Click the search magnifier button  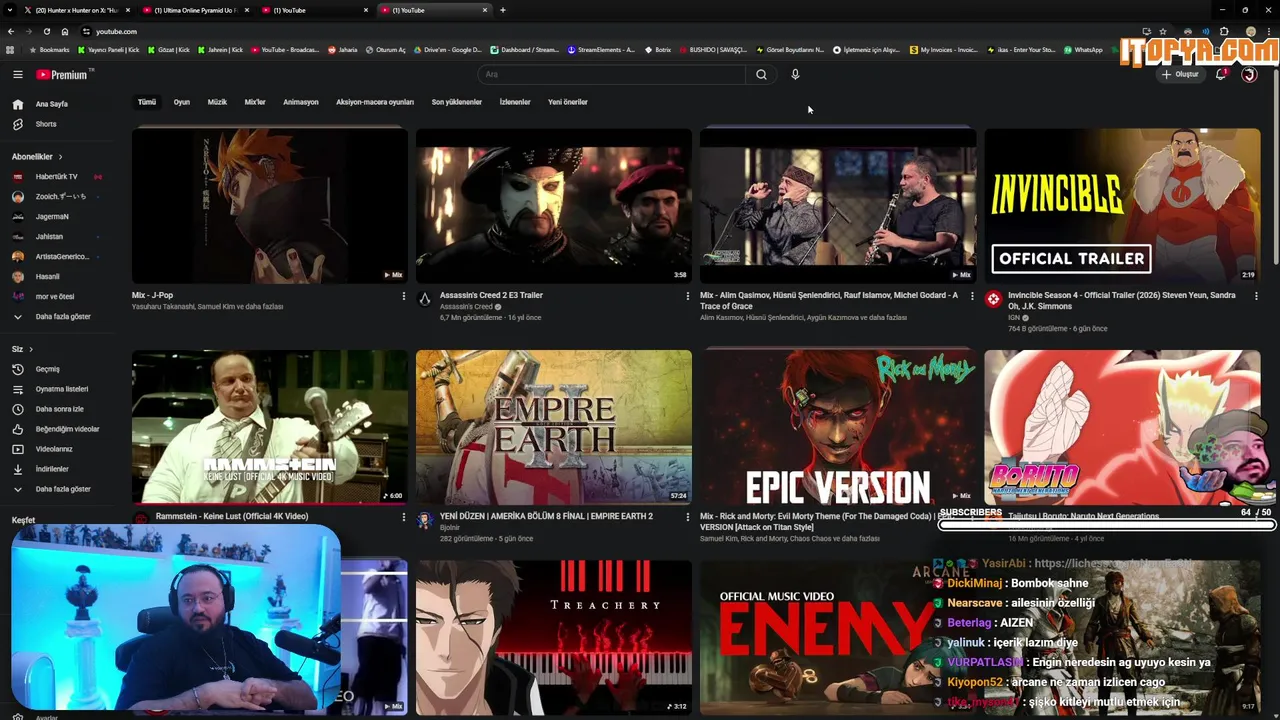coord(761,74)
